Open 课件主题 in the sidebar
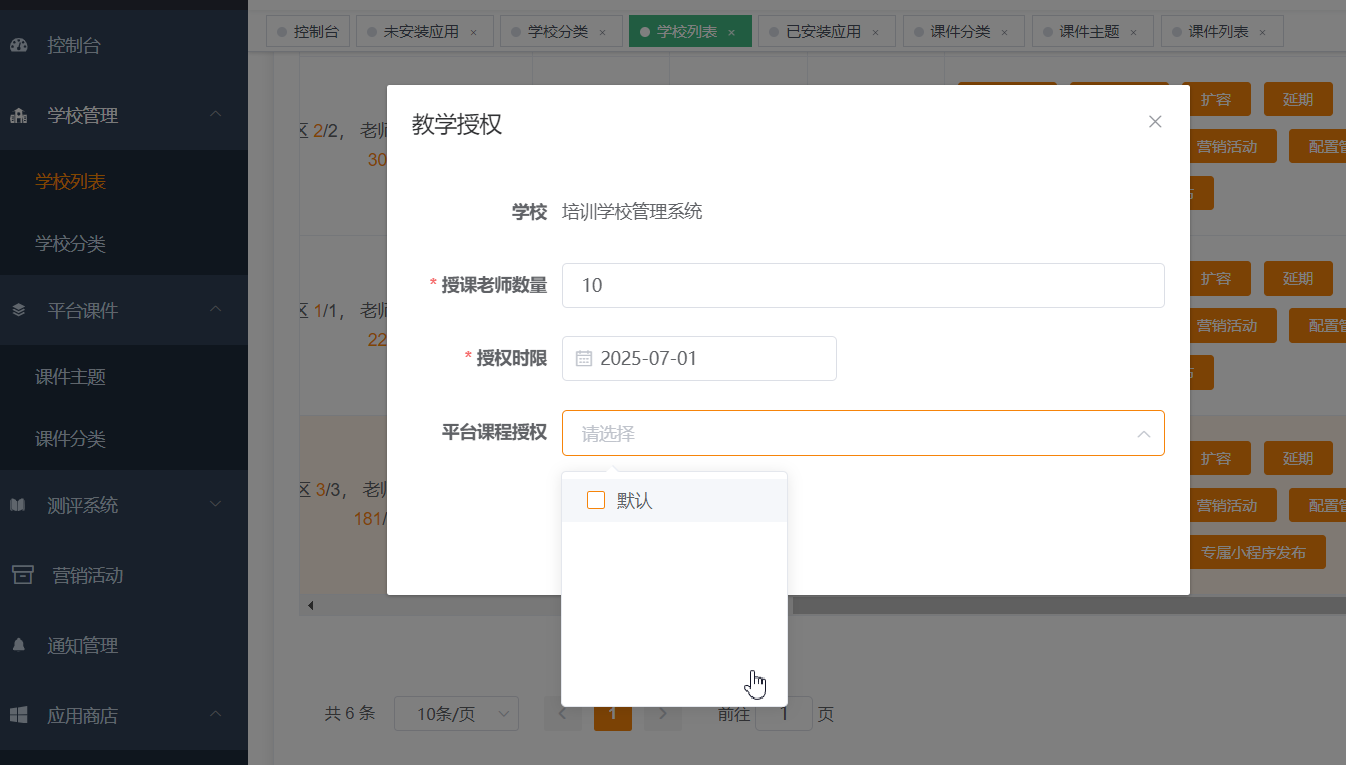Screen dimensions: 1346x765 point(70,376)
